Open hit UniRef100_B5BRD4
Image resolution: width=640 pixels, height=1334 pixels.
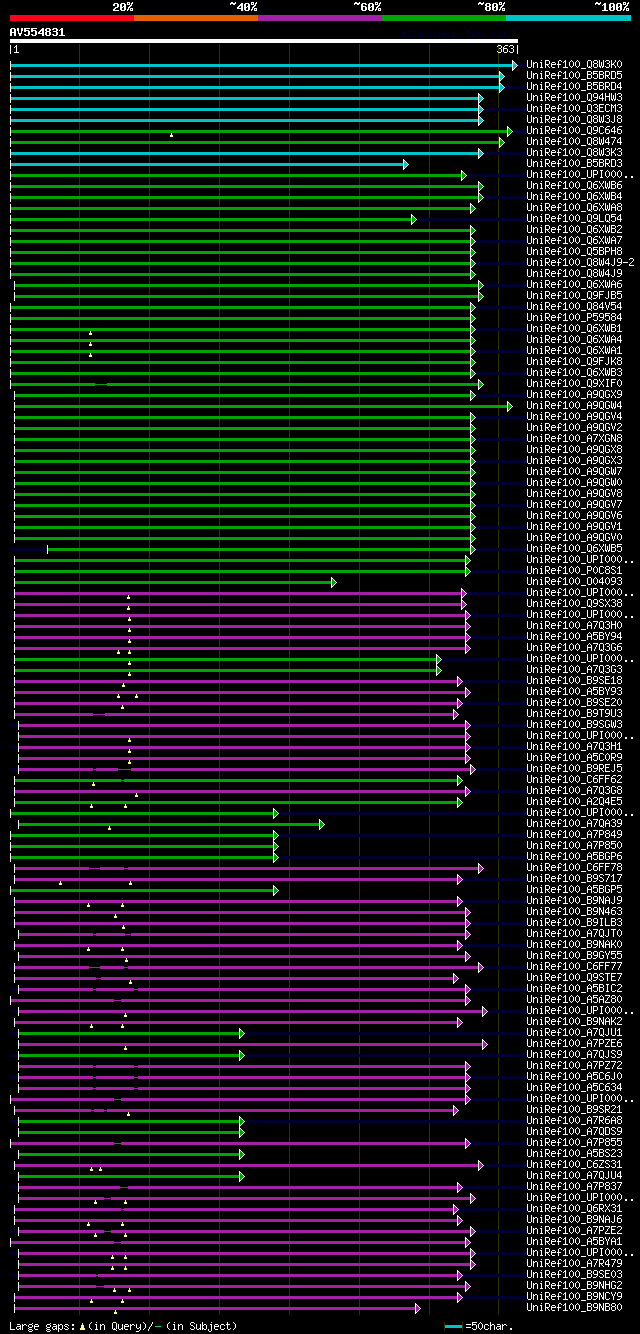[x=575, y=86]
